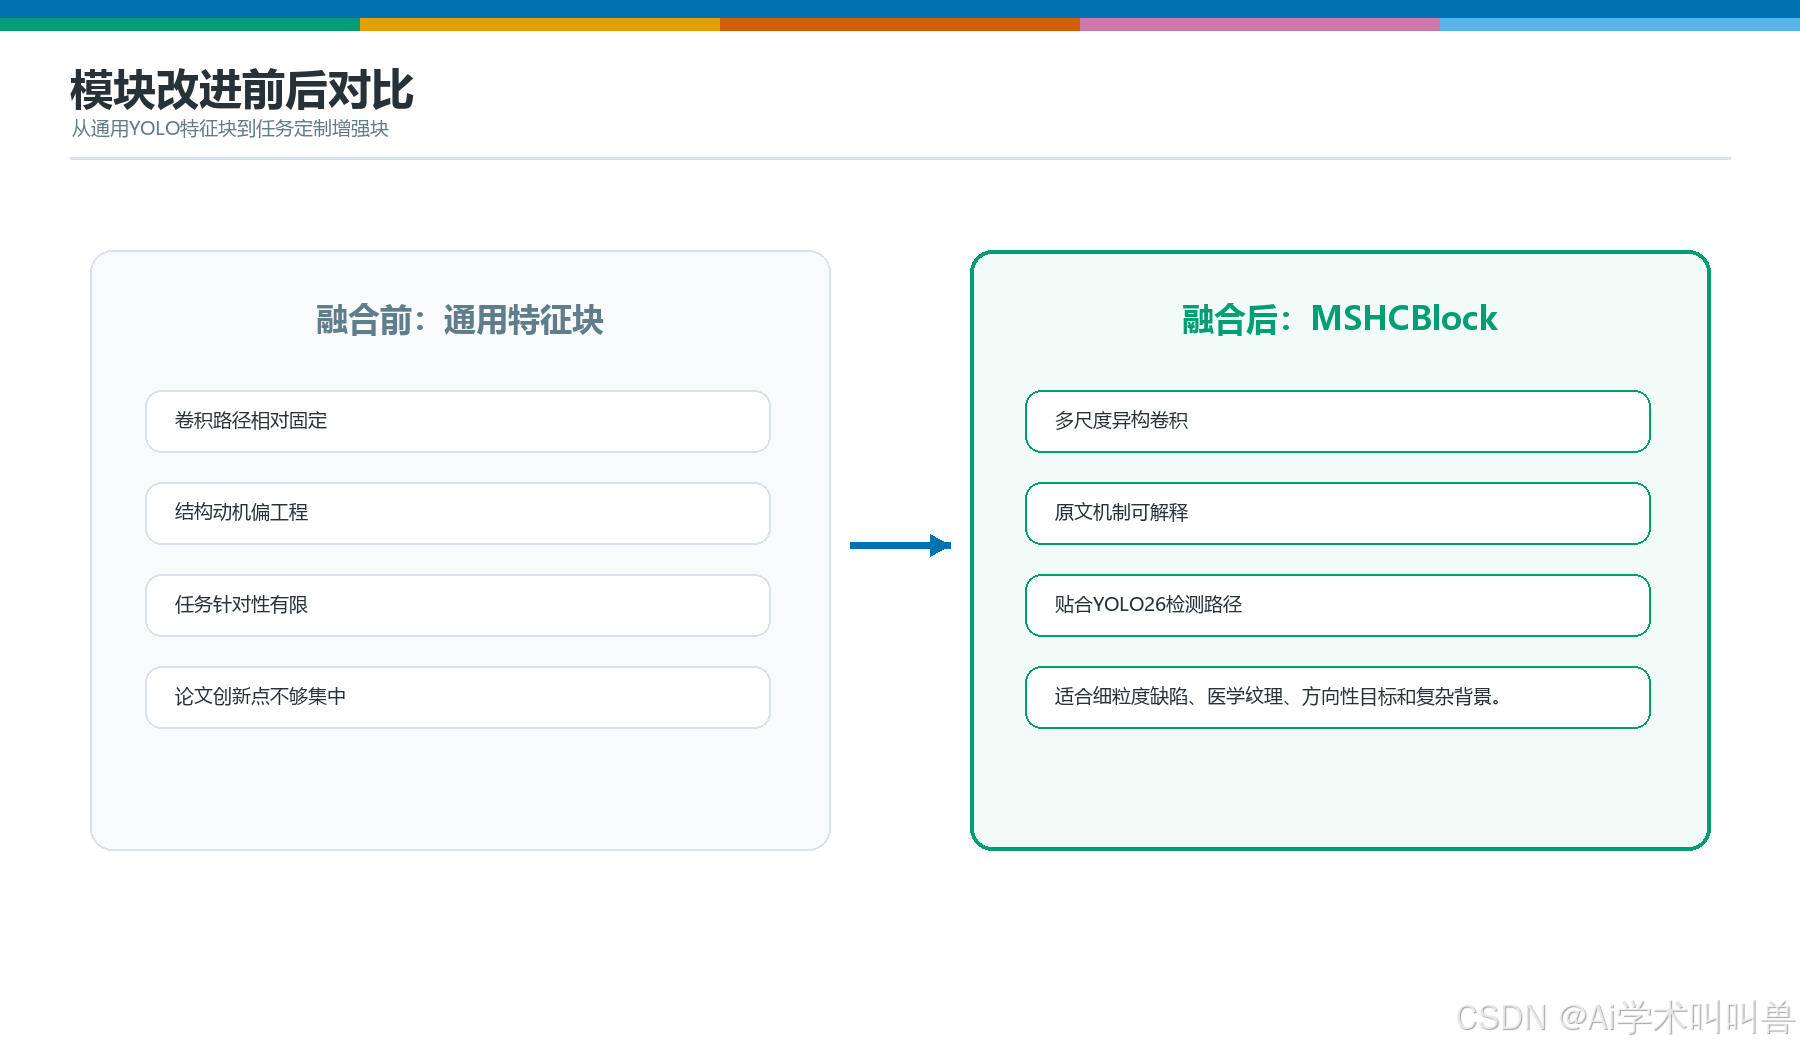Screen dimensions: 1800x1050
Task: Click the 原文机制可解释 item box
Action: 1338,513
